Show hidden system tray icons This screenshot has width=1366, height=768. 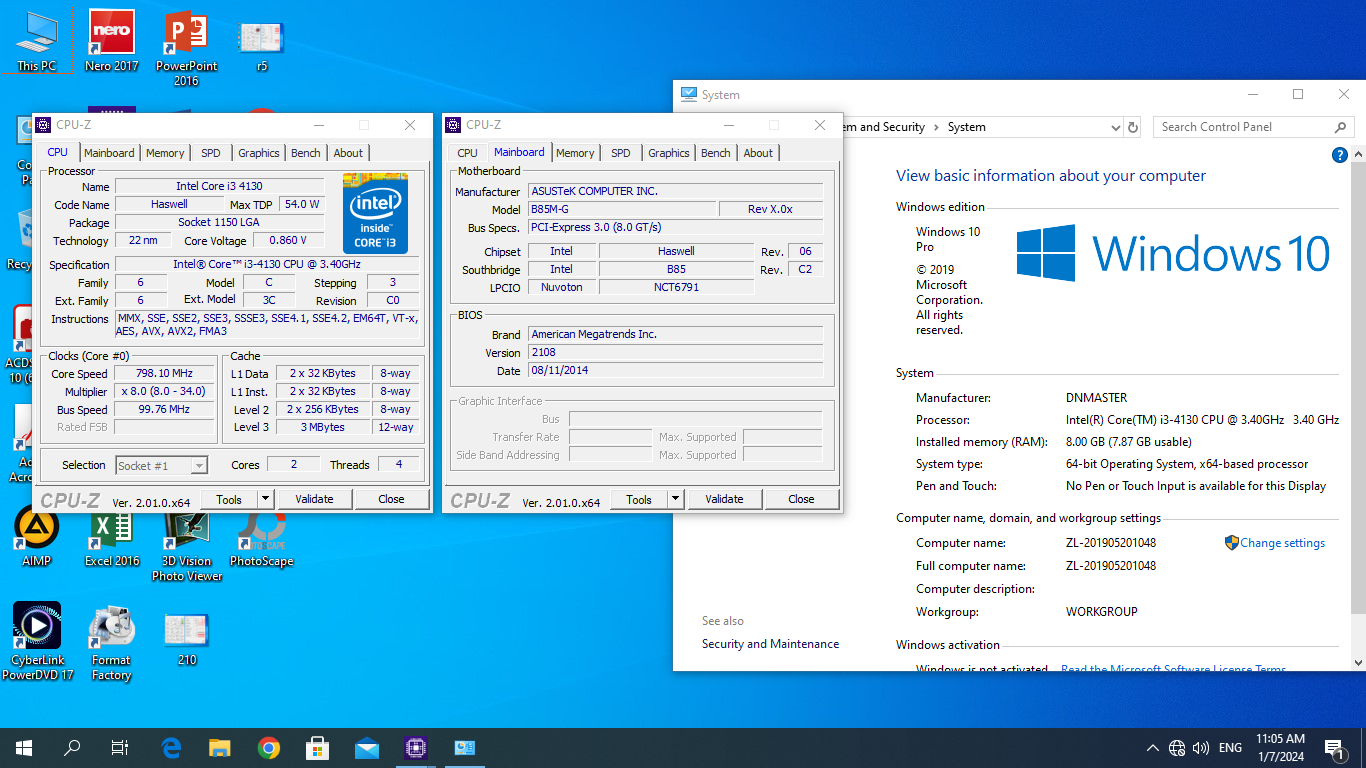pos(1152,748)
